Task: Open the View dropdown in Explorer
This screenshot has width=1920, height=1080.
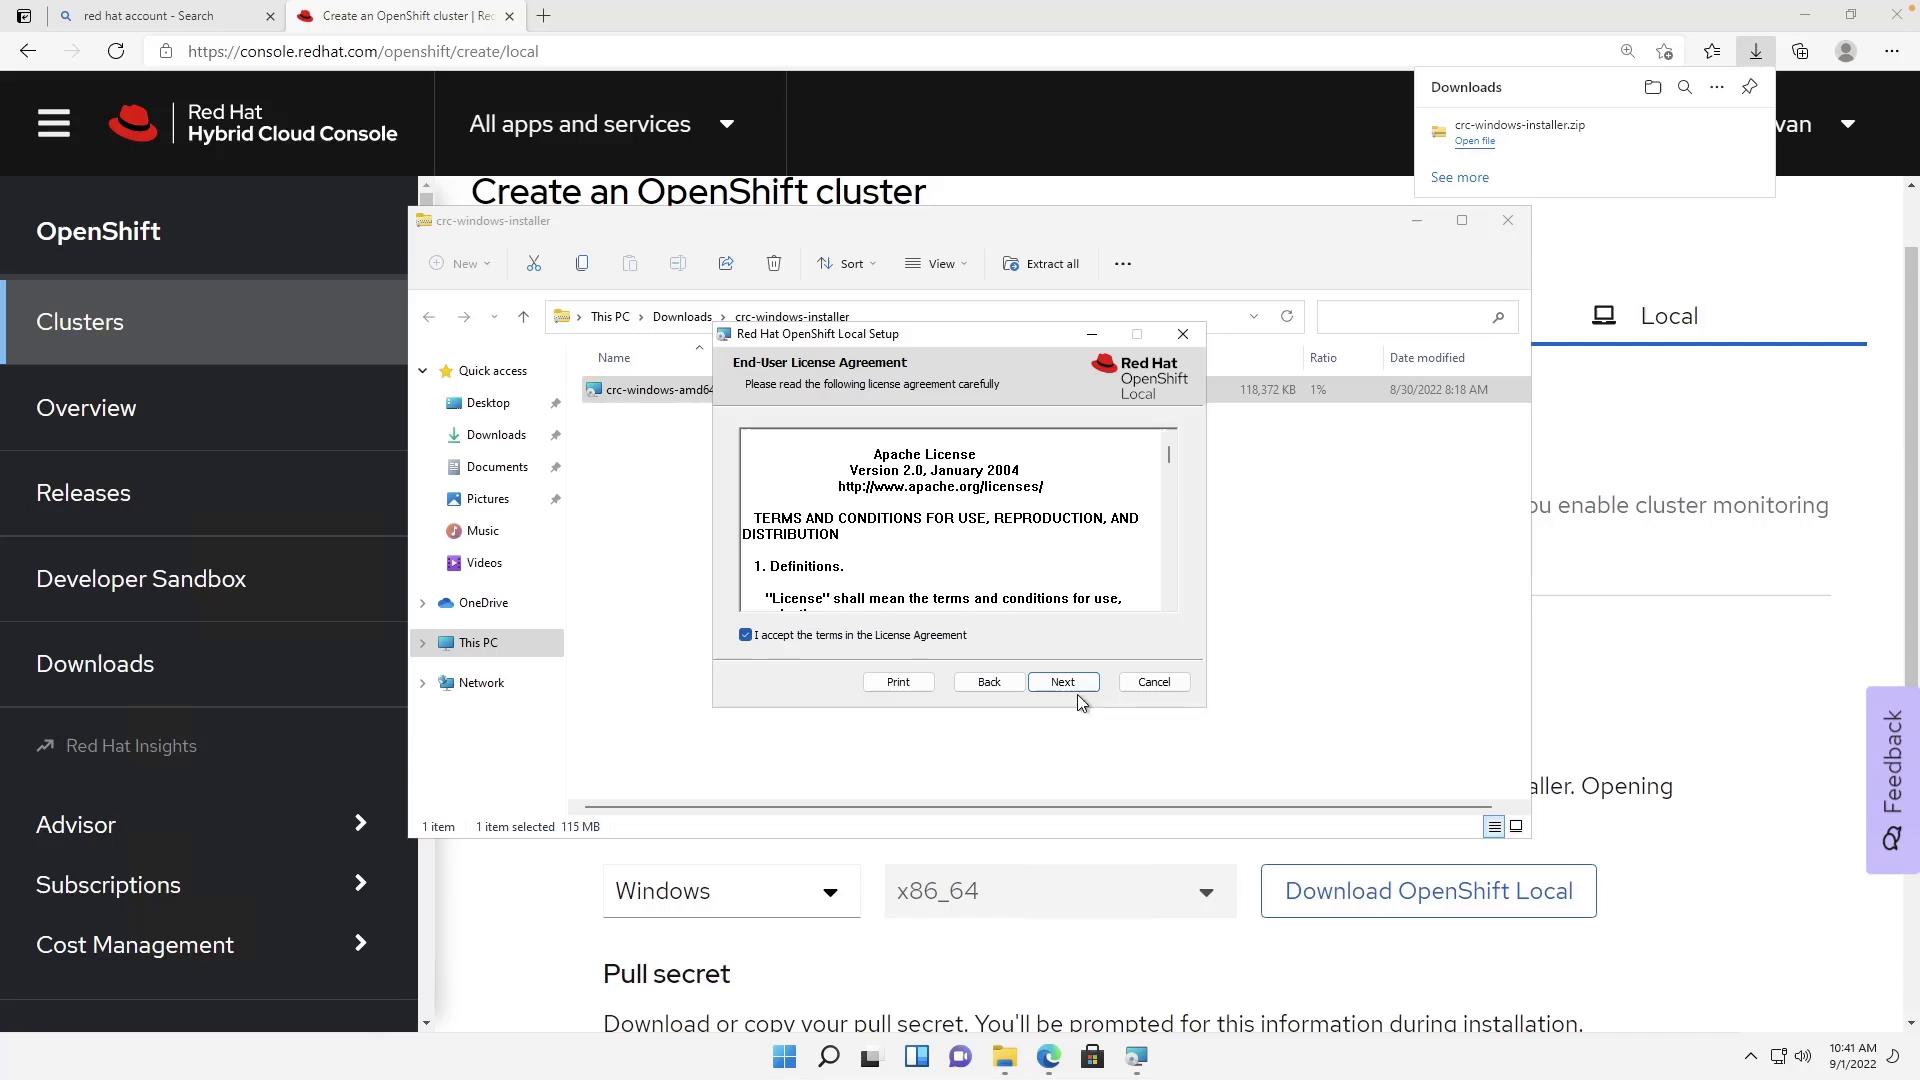Action: pyautogui.click(x=936, y=264)
